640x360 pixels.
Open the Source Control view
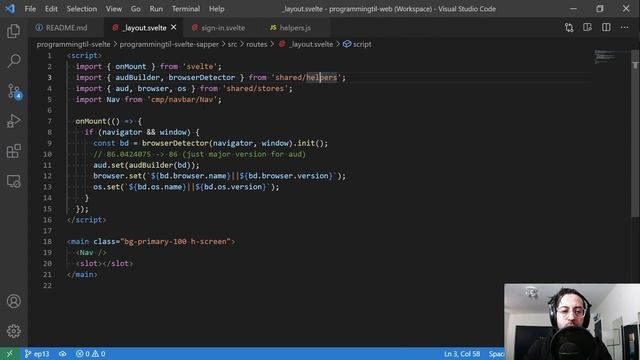click(x=14, y=91)
